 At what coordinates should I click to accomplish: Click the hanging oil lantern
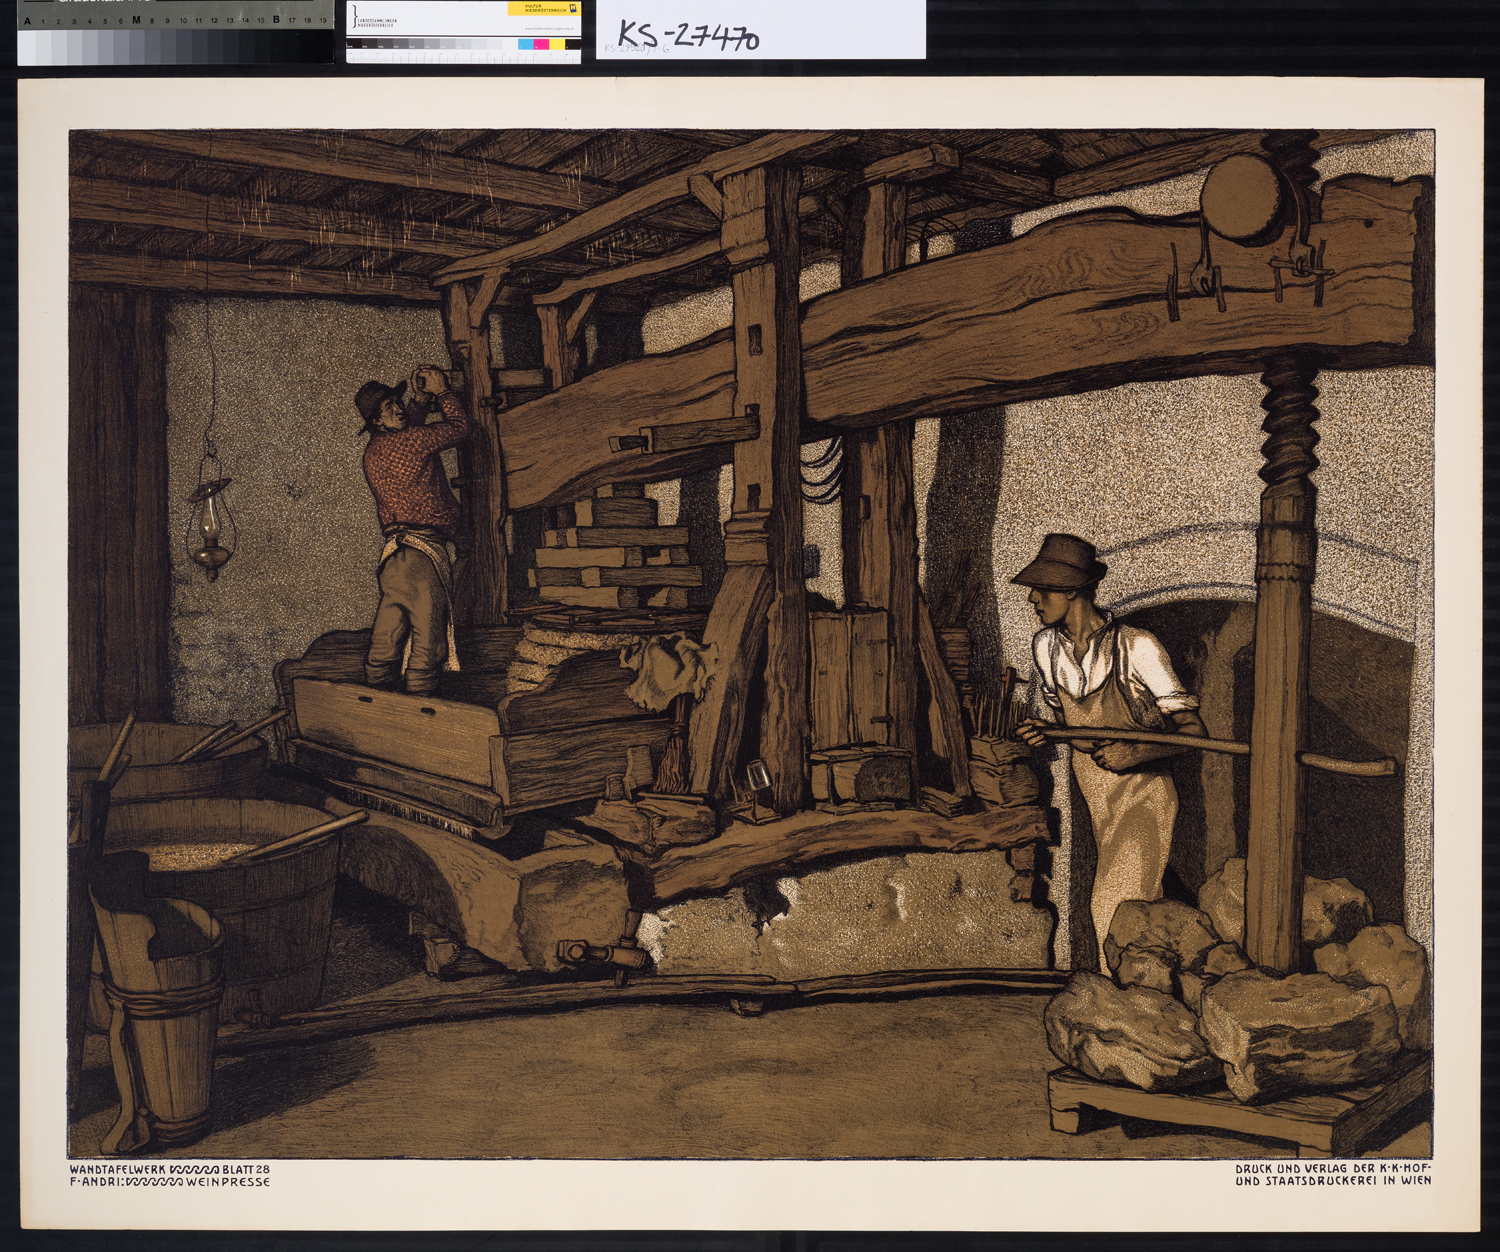pos(210,520)
